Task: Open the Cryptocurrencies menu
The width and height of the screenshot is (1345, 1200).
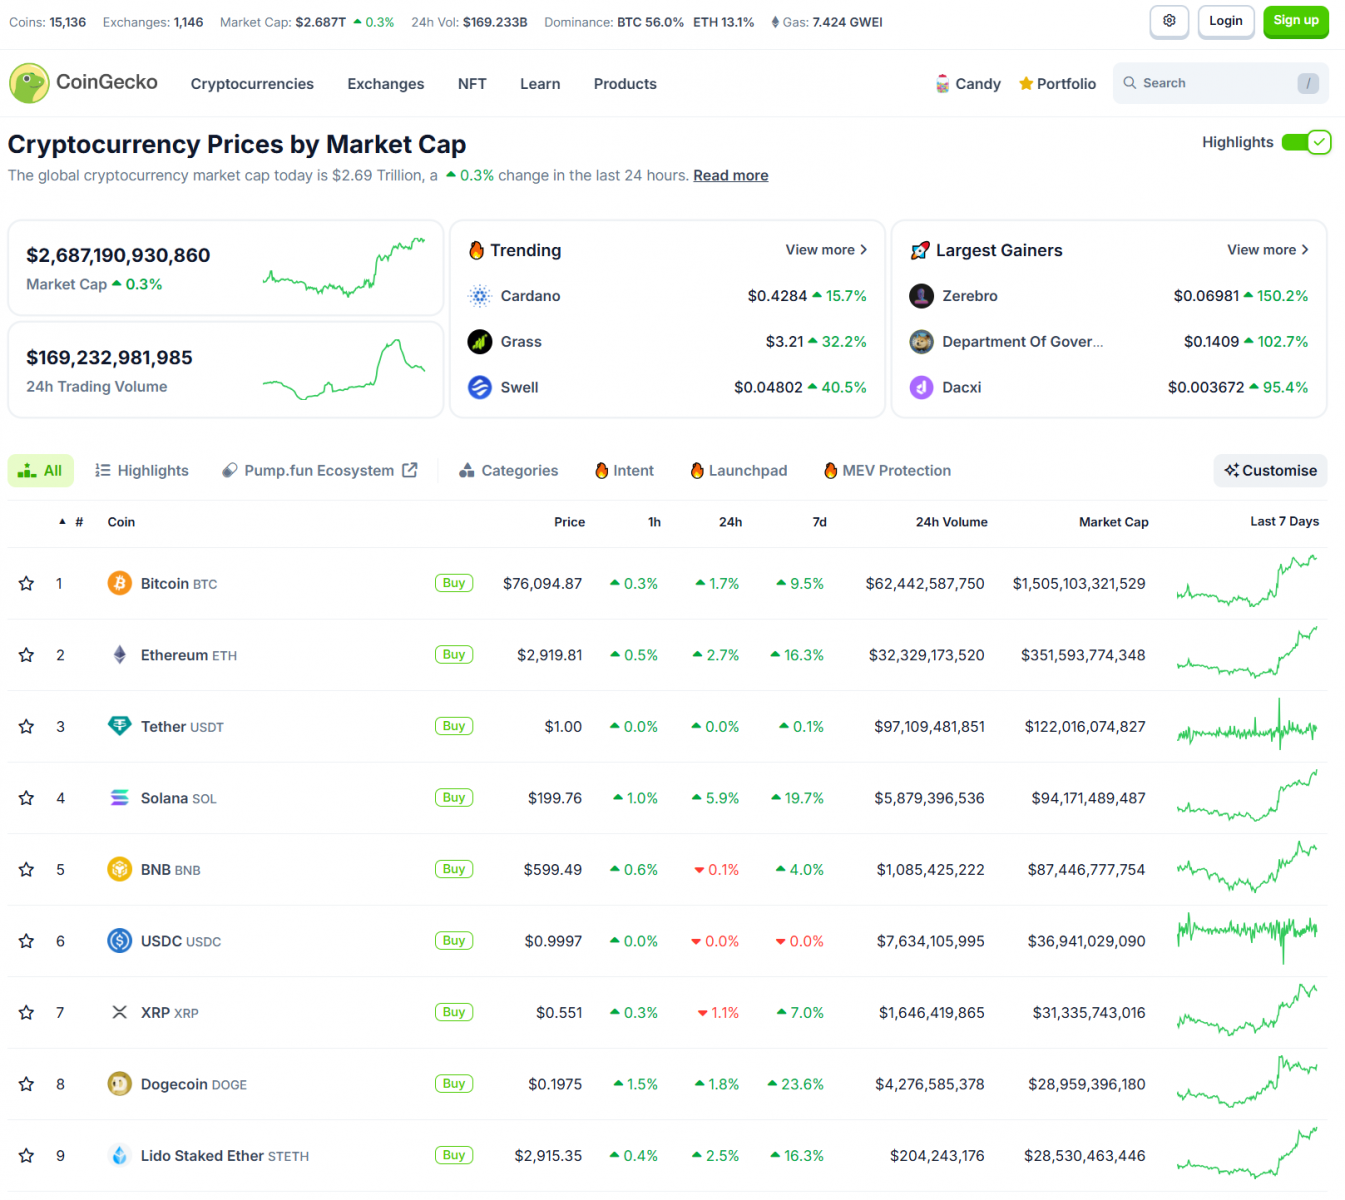Action: coord(252,84)
